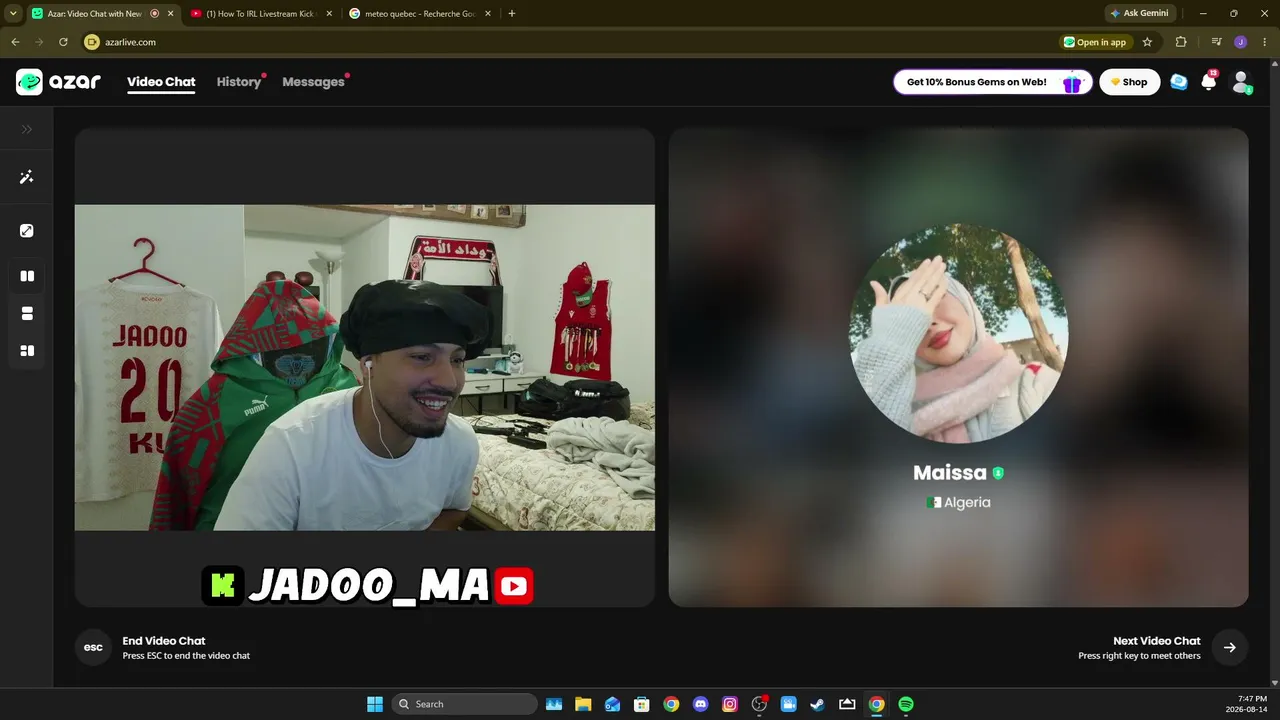Viewport: 1280px width, 720px height.
Task: Open the media controls icon in Chrome toolbar
Action: [1216, 42]
